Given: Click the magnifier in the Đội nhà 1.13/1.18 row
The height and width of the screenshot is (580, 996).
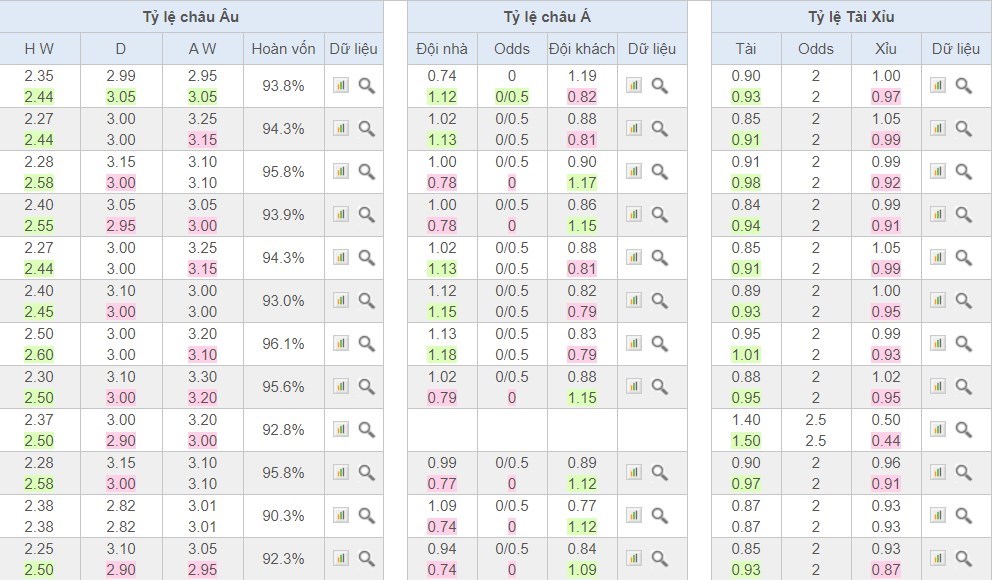Looking at the screenshot, I should pos(659,344).
